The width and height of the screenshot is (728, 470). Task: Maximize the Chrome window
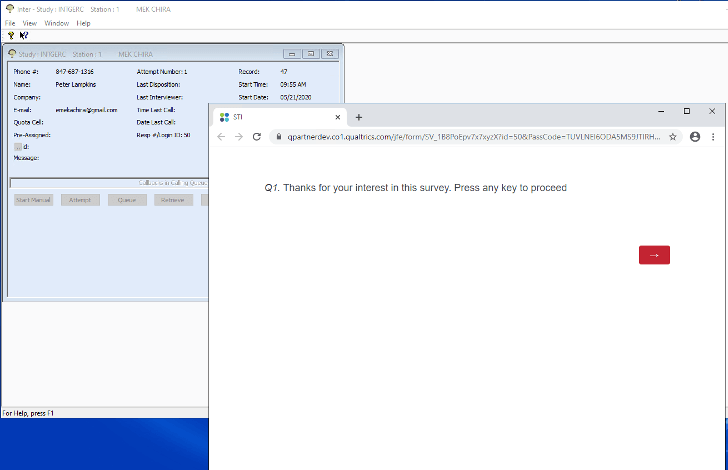click(687, 111)
